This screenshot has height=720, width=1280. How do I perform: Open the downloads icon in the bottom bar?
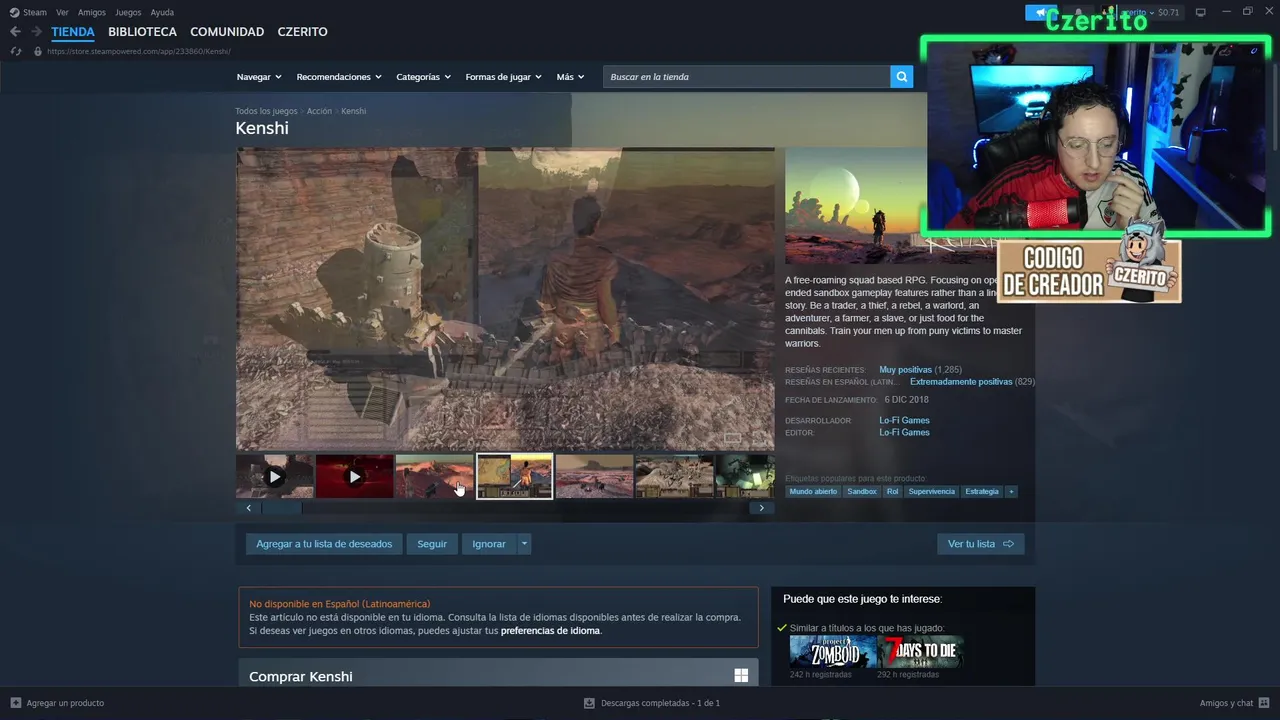(590, 703)
